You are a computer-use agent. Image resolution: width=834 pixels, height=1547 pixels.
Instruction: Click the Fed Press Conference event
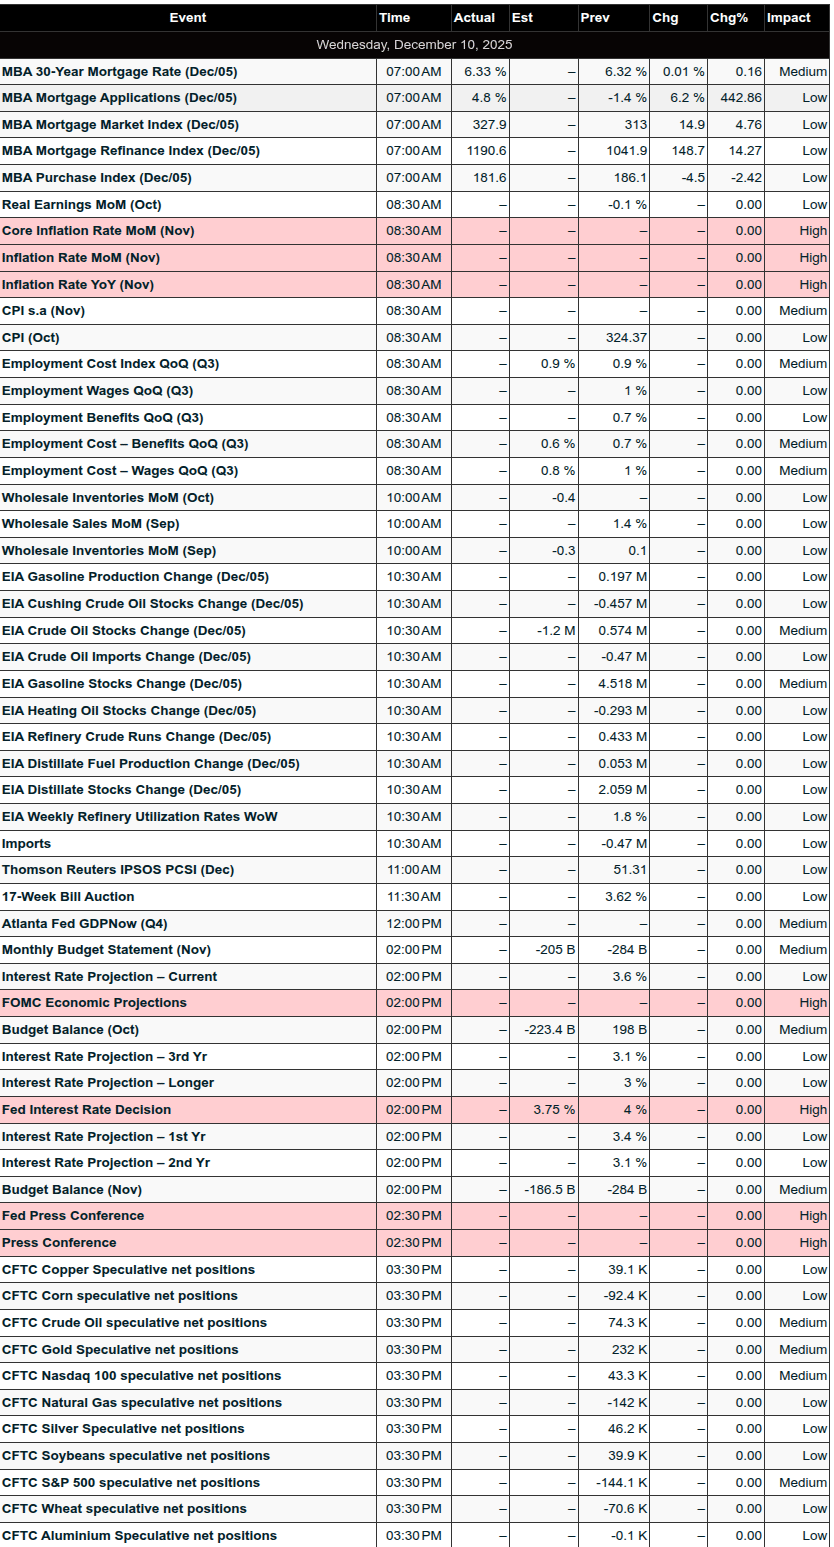[73, 1216]
